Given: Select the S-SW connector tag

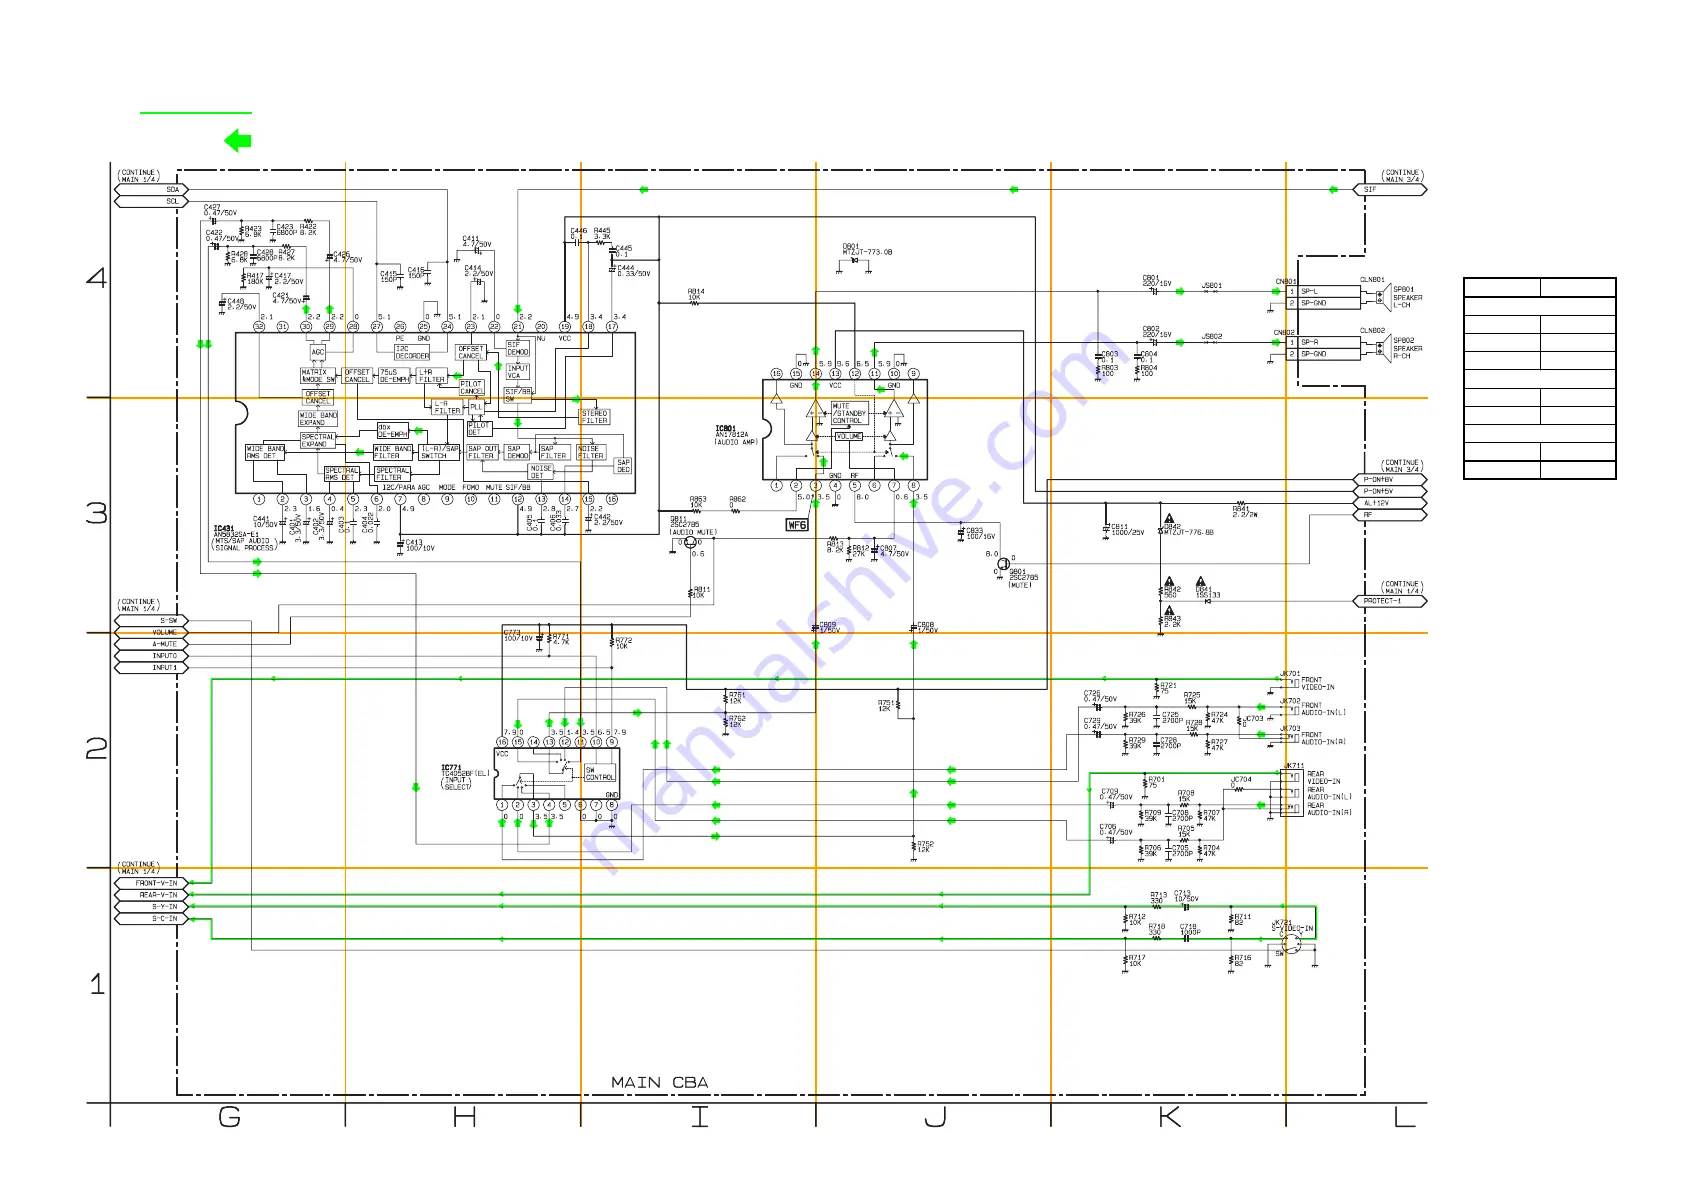Looking at the screenshot, I should (152, 621).
